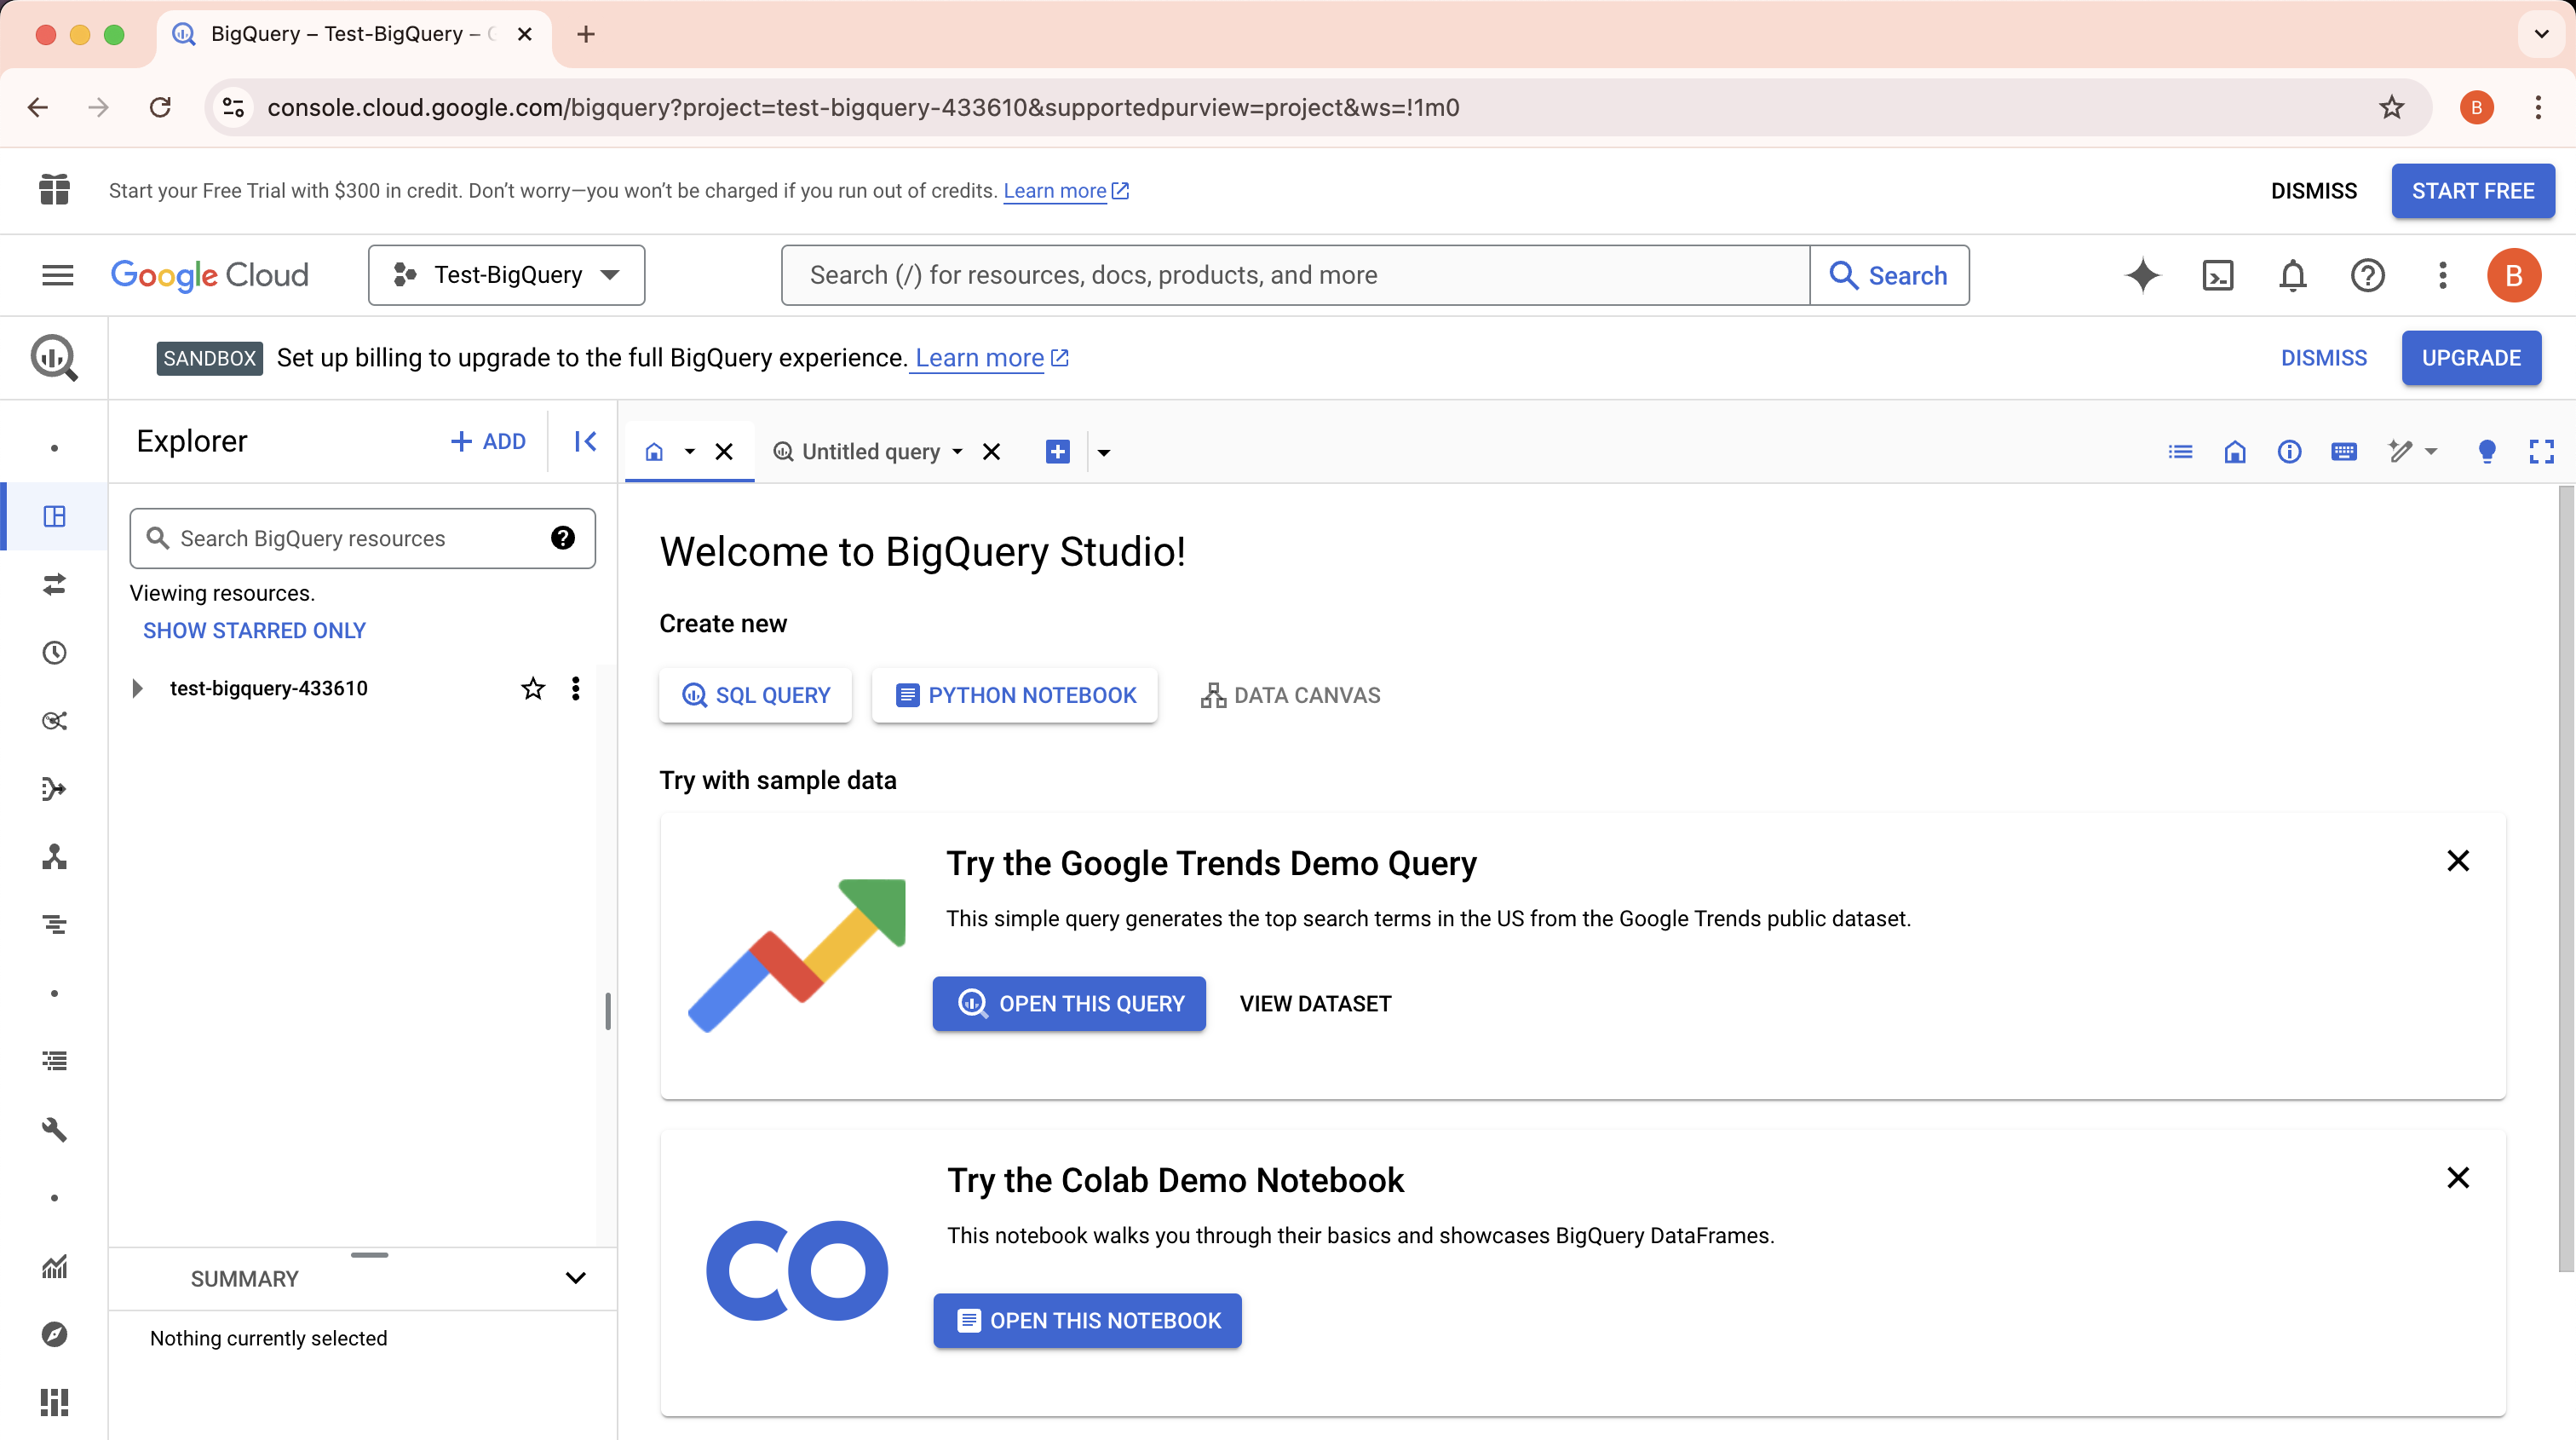Open Google Cloud header three-dot settings menu
The width and height of the screenshot is (2576, 1440).
pos(2443,275)
